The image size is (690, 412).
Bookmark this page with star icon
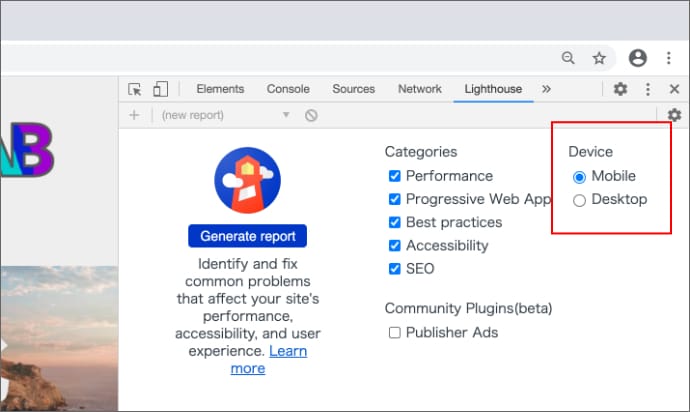coord(599,58)
